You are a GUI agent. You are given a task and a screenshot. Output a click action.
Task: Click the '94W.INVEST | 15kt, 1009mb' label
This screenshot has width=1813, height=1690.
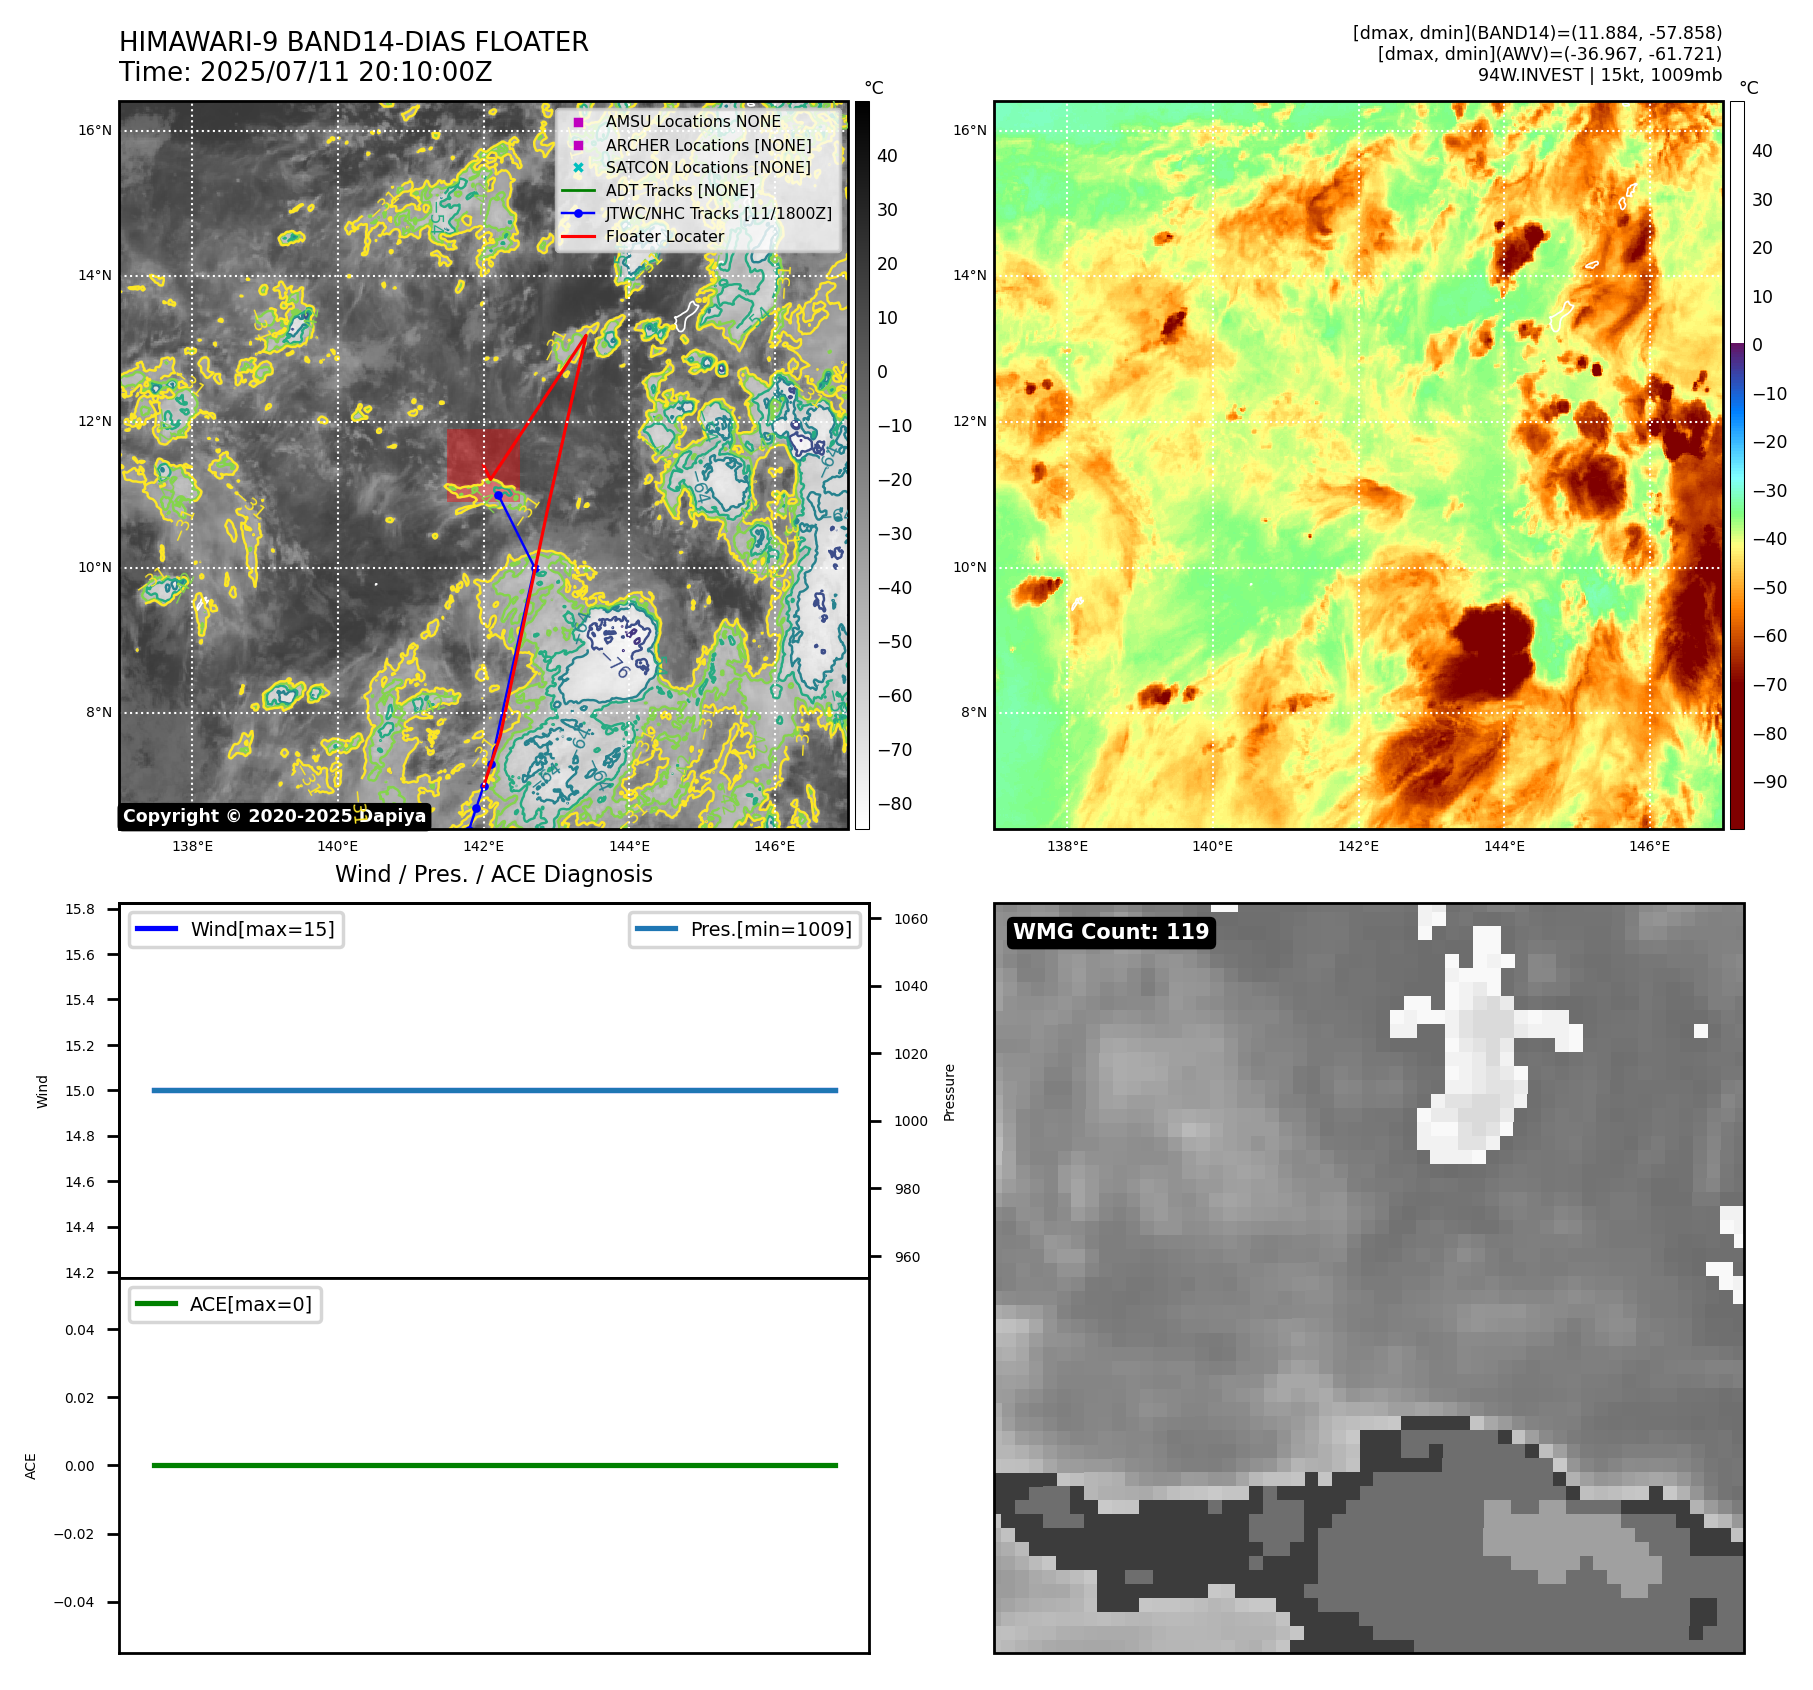coord(1600,75)
